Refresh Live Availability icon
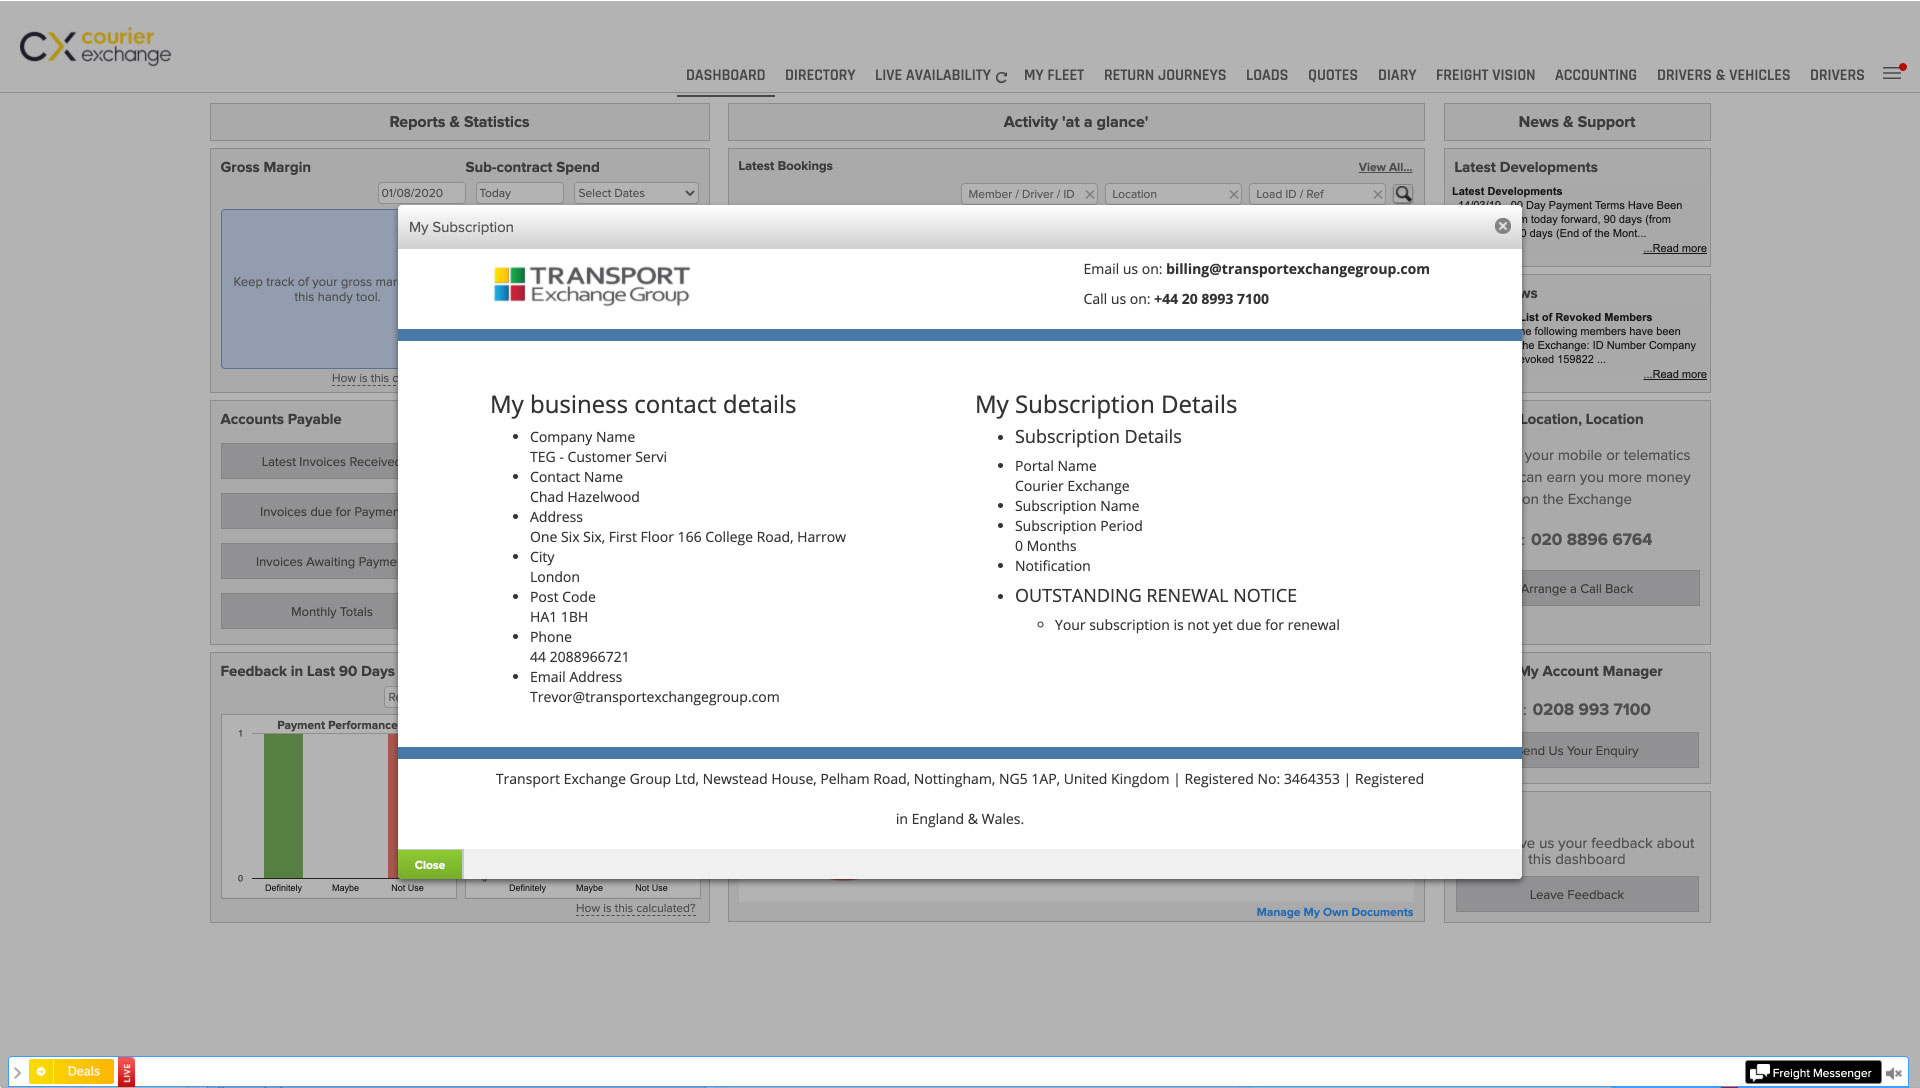The width and height of the screenshot is (1920, 1088). click(1001, 77)
